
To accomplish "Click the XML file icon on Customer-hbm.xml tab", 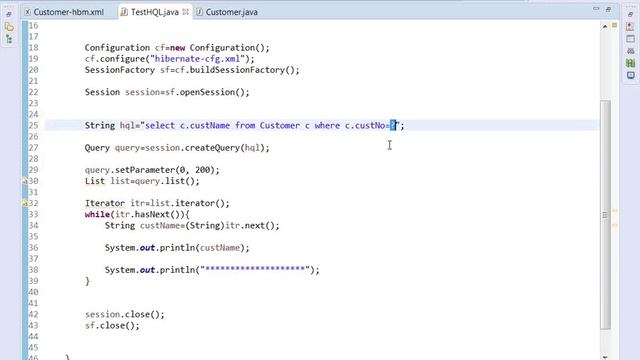I will (x=27, y=12).
